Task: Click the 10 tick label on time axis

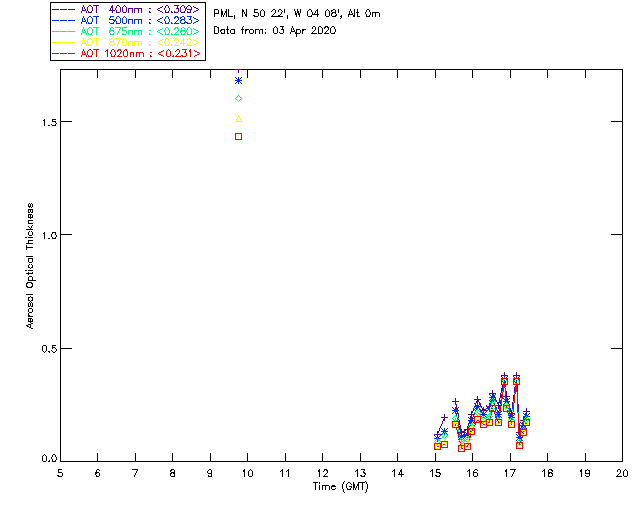Action: click(x=247, y=473)
